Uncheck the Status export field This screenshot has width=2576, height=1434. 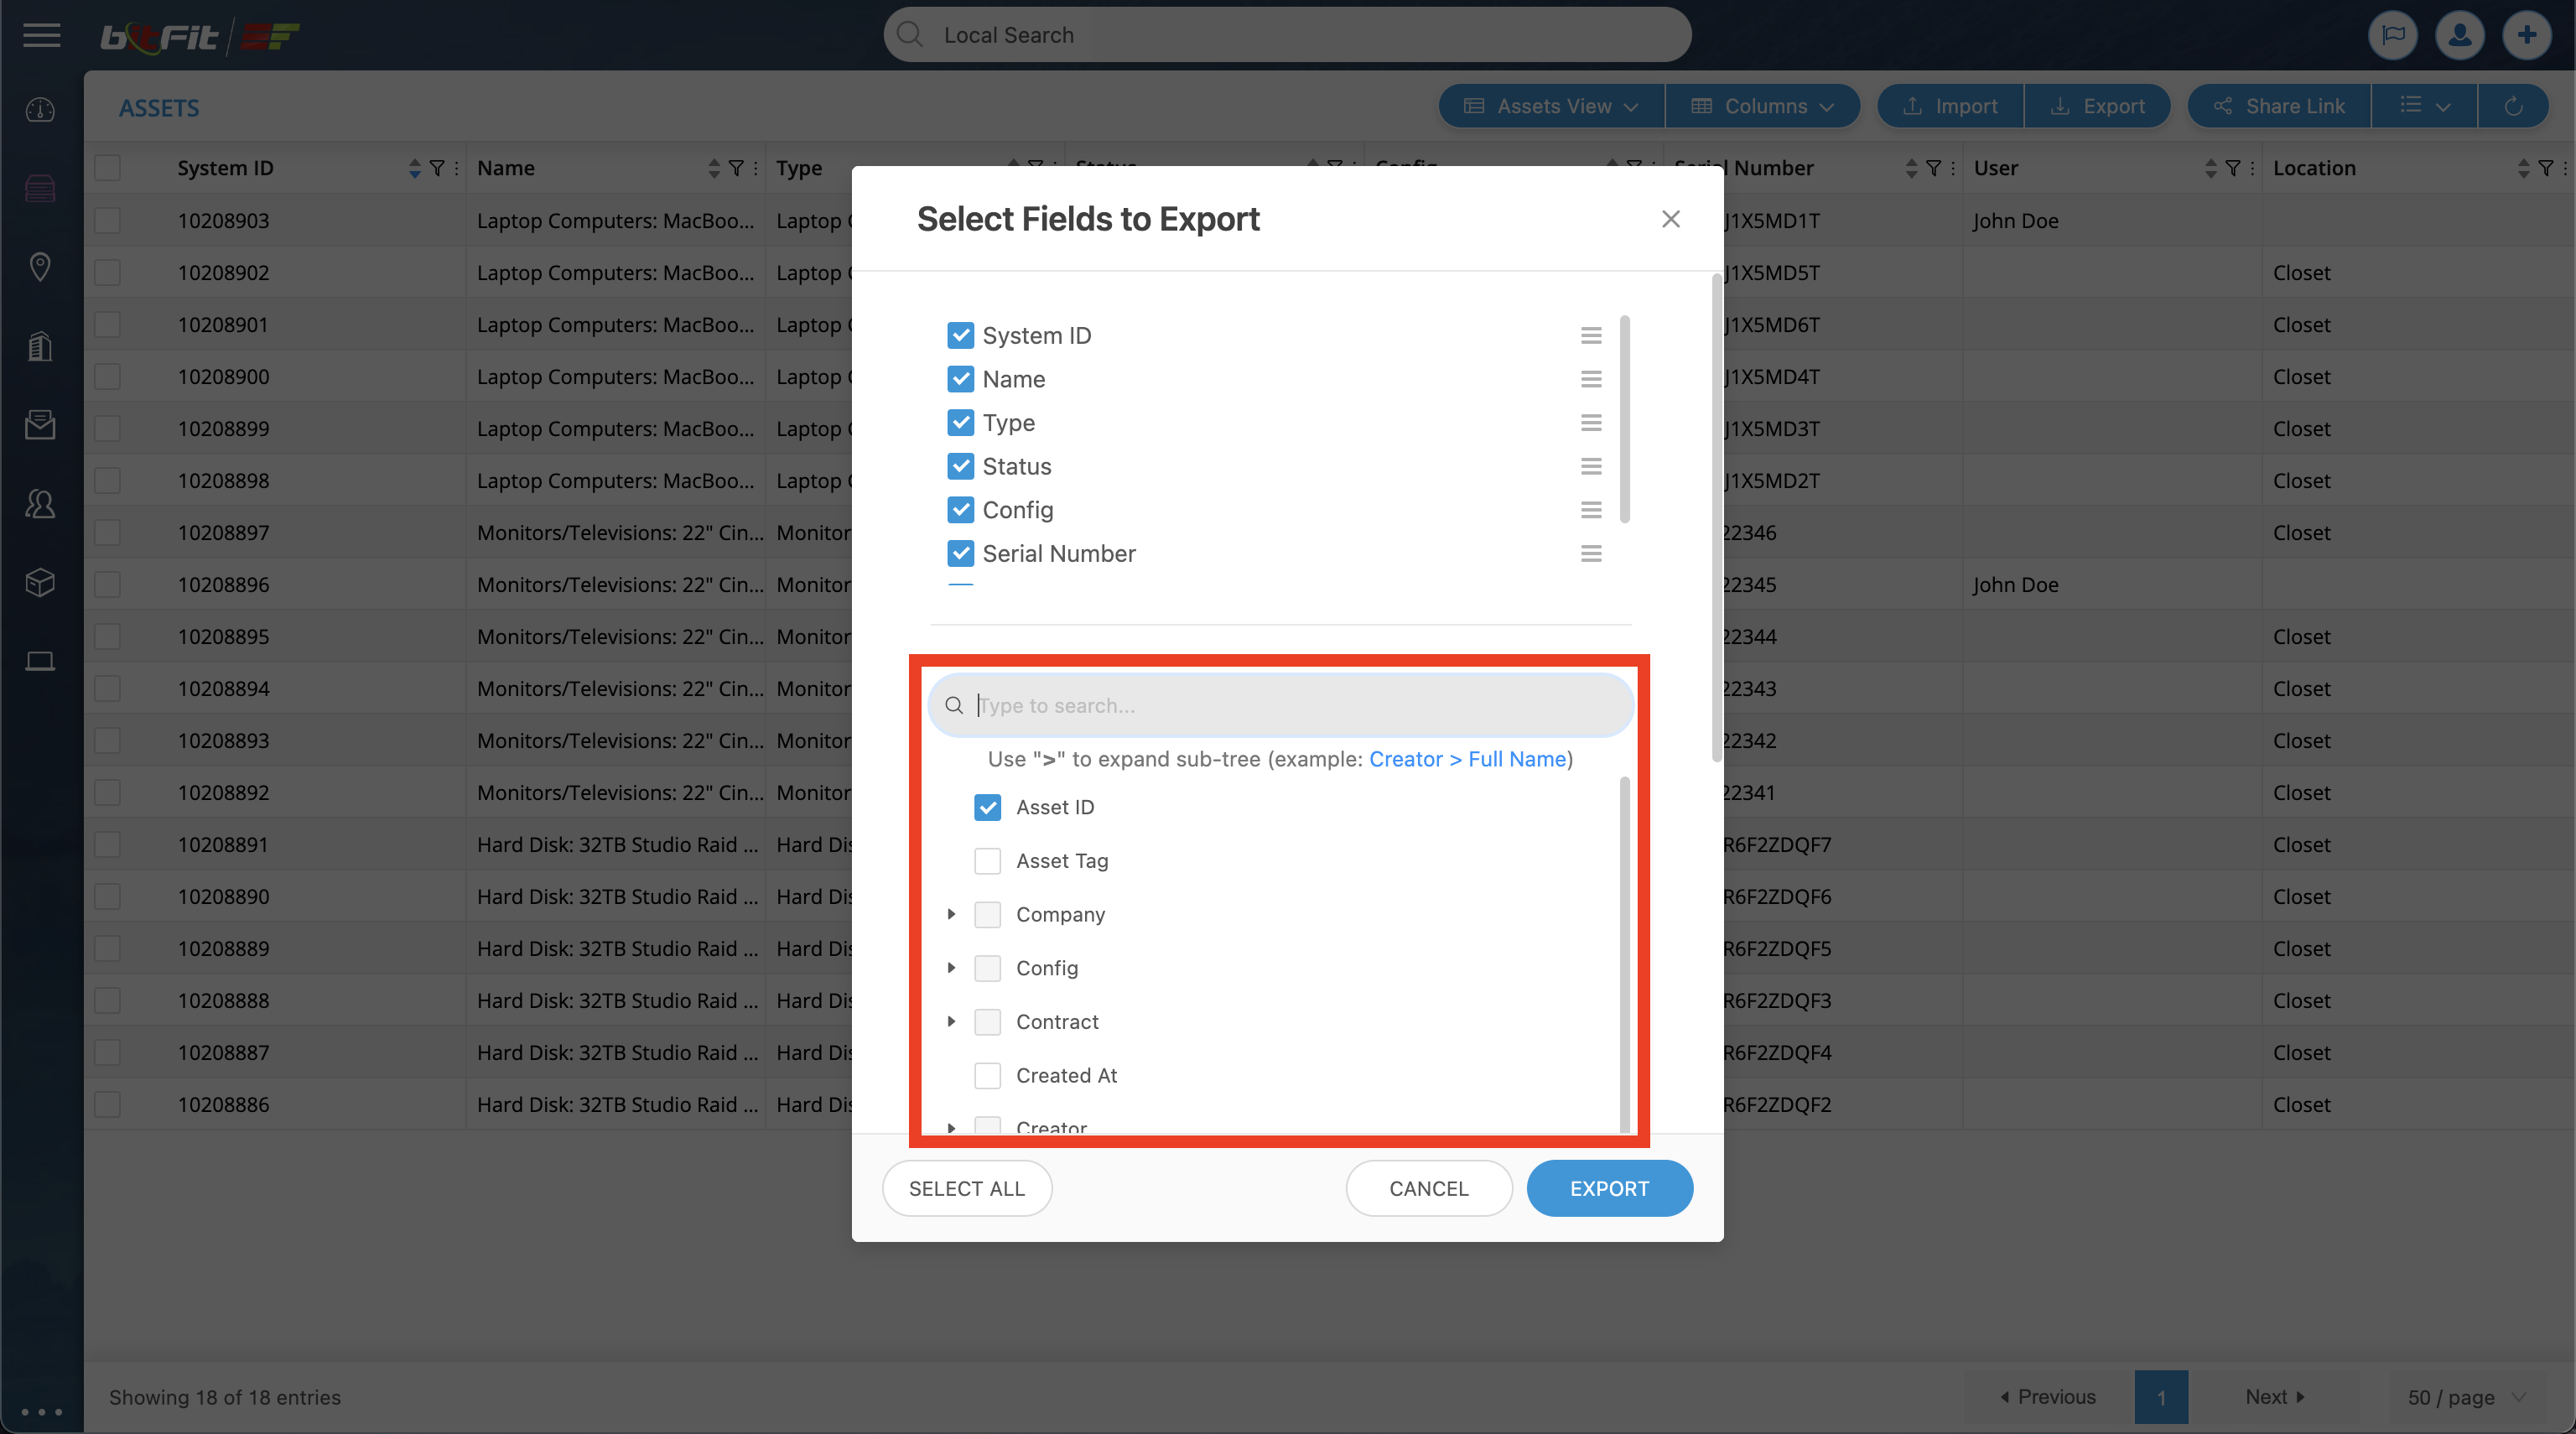pyautogui.click(x=960, y=467)
